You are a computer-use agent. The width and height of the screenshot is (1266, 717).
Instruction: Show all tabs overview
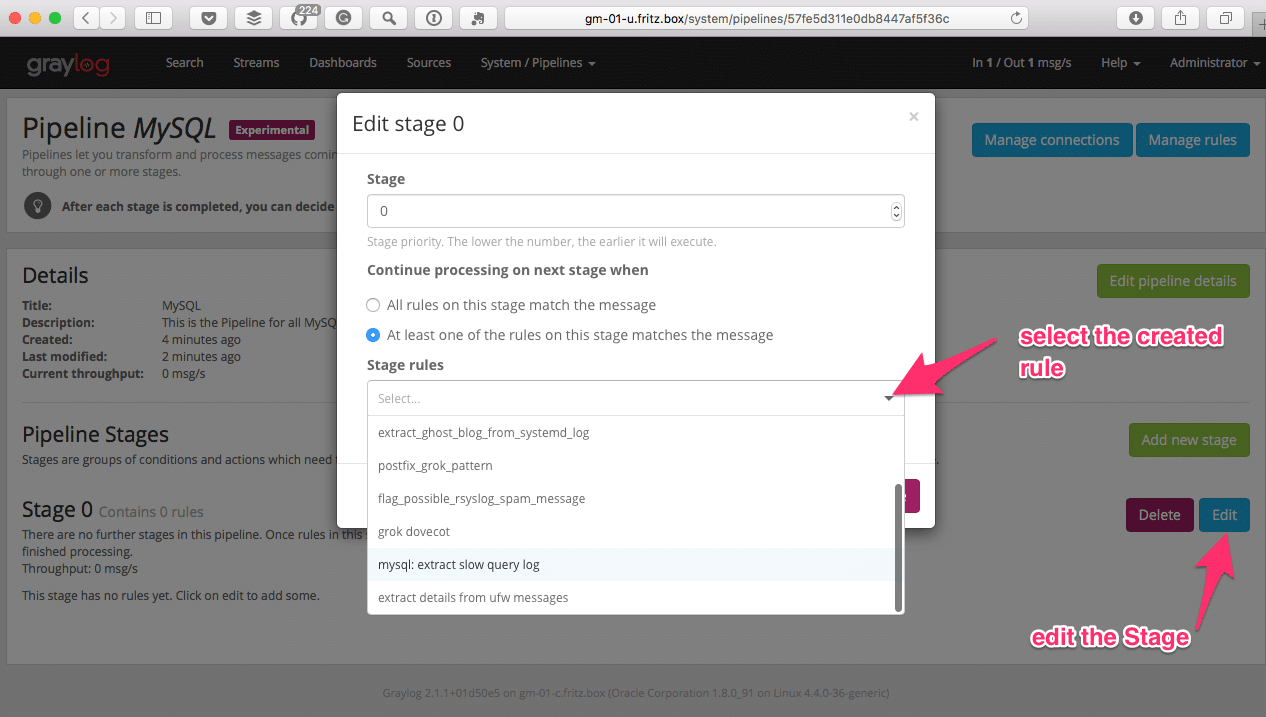point(1225,18)
